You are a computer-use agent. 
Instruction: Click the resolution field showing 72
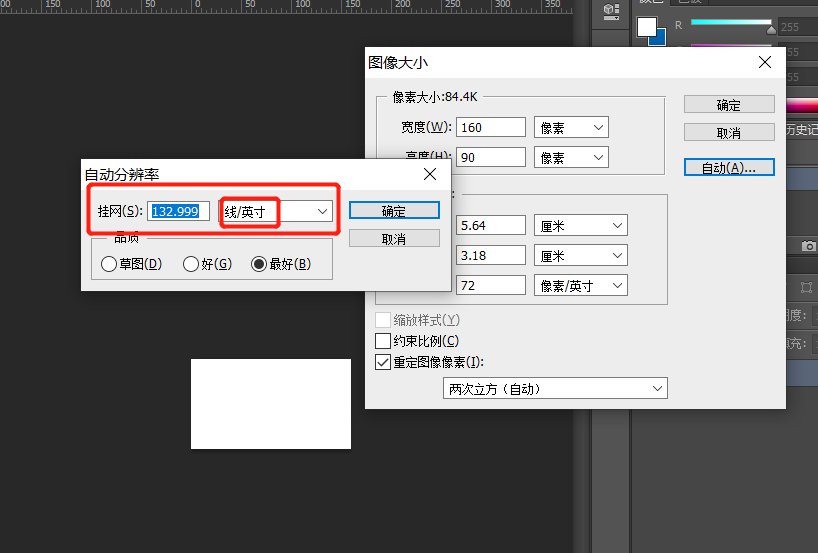point(490,285)
